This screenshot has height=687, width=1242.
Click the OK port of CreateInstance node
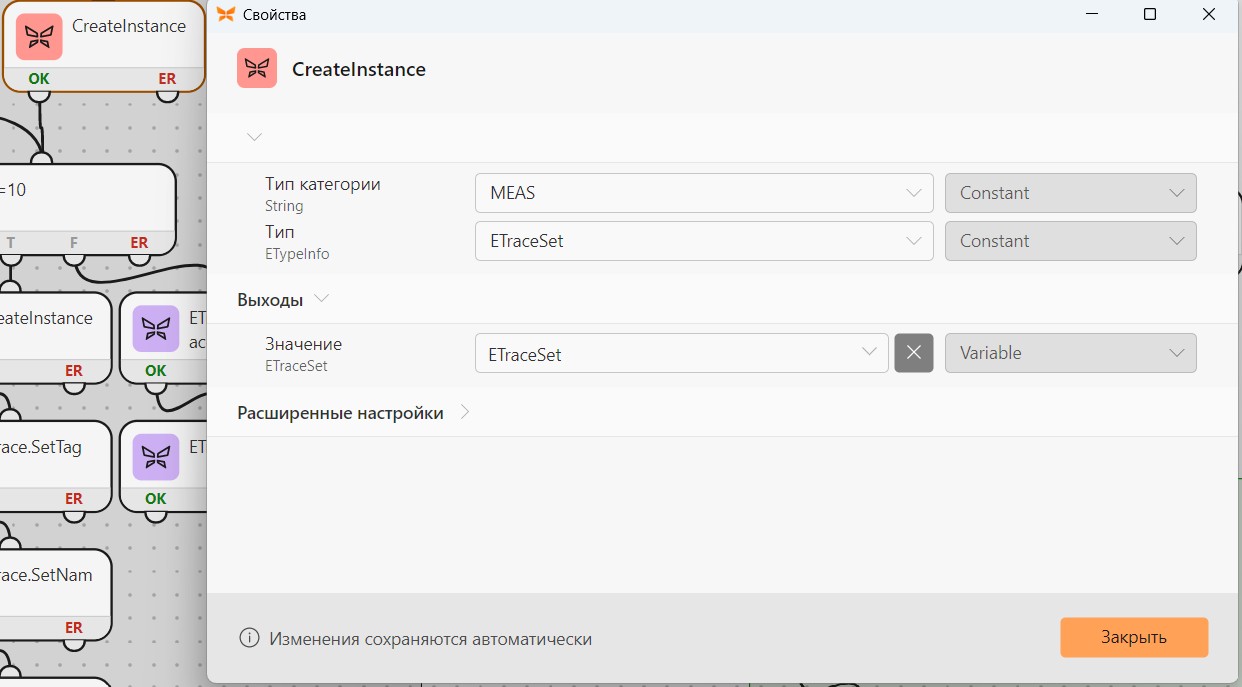pos(39,78)
